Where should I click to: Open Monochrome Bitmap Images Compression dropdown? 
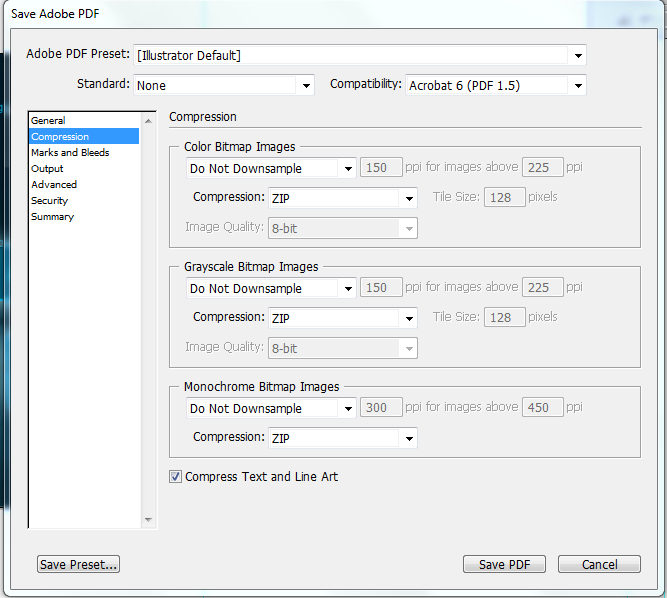click(342, 438)
